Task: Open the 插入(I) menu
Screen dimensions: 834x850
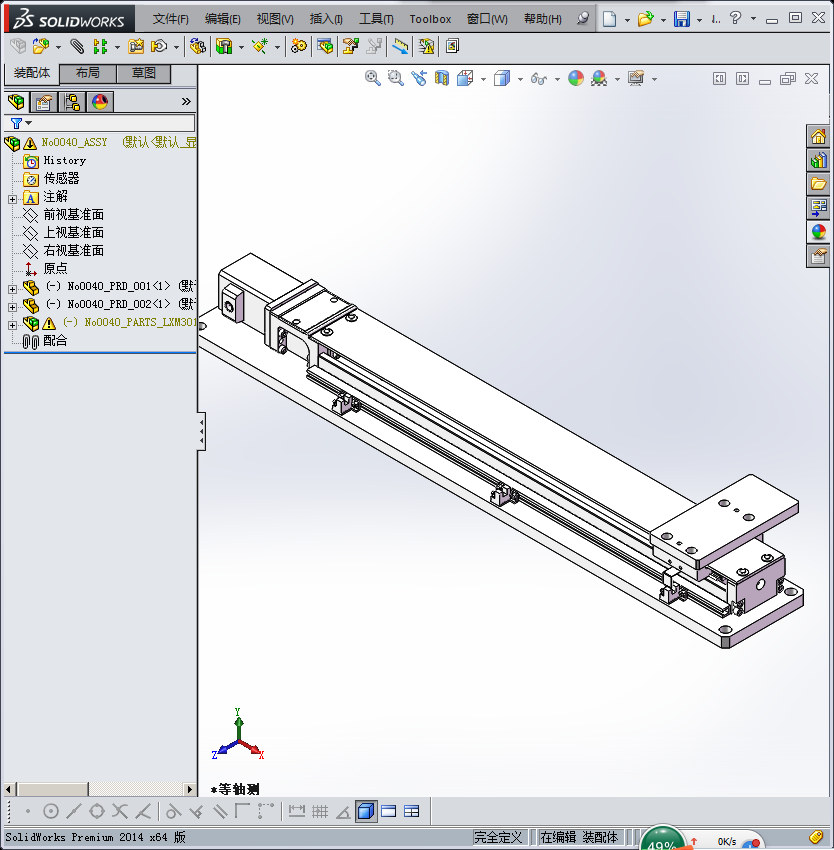Action: [326, 19]
